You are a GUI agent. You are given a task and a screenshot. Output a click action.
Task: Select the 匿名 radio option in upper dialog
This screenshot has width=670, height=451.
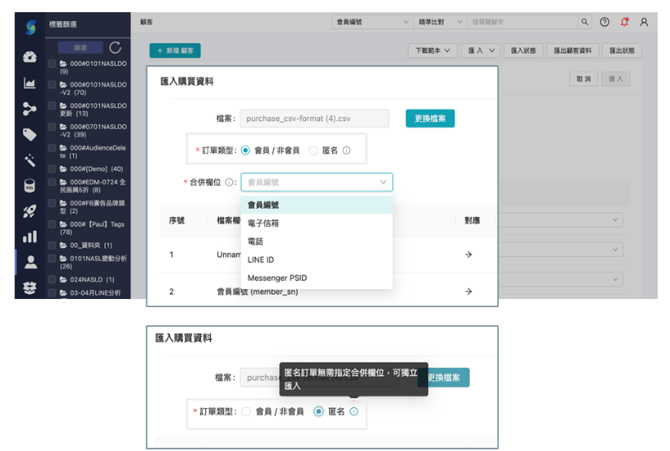[x=313, y=150]
